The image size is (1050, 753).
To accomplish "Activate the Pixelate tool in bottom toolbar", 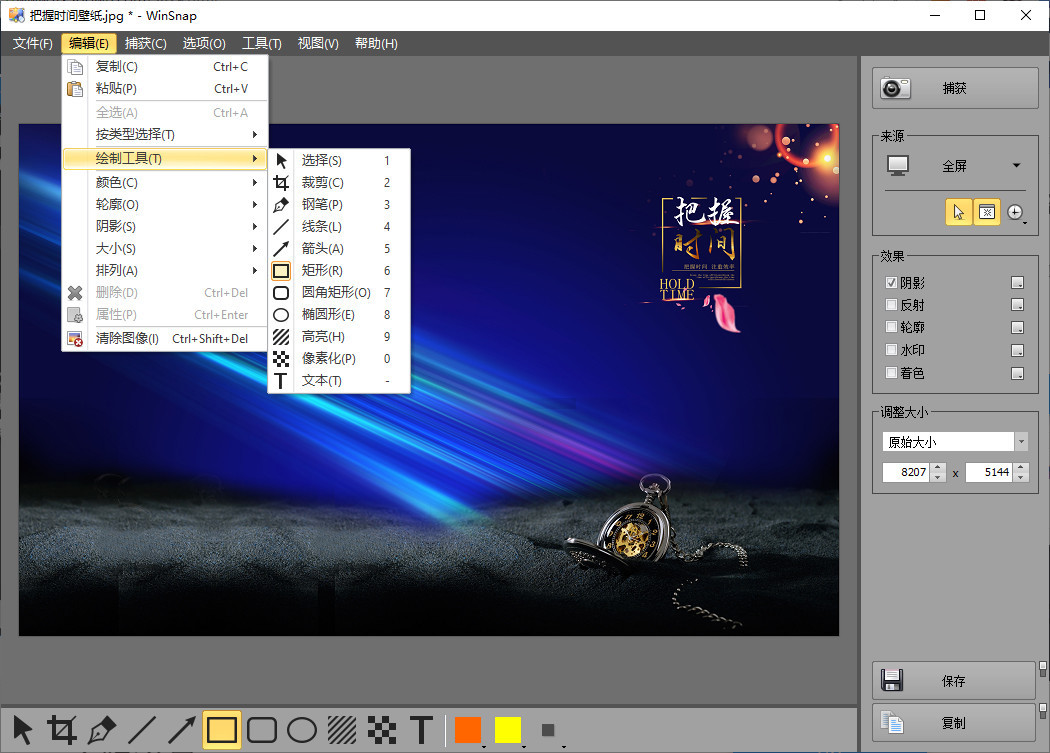I will point(382,730).
